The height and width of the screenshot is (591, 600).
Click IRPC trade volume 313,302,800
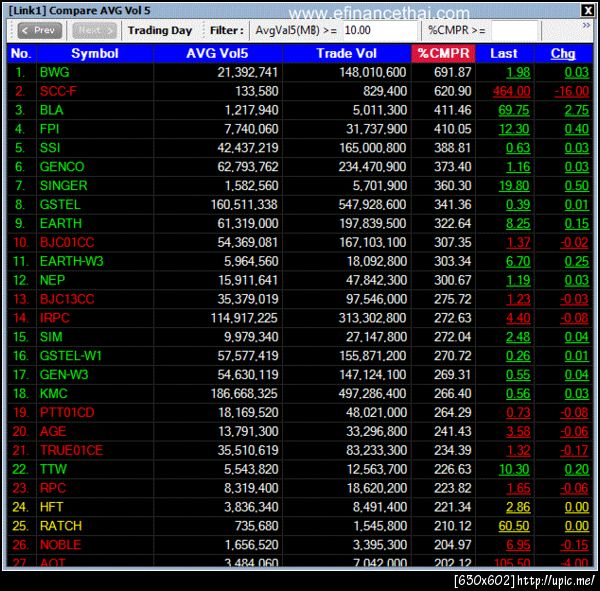click(x=372, y=318)
